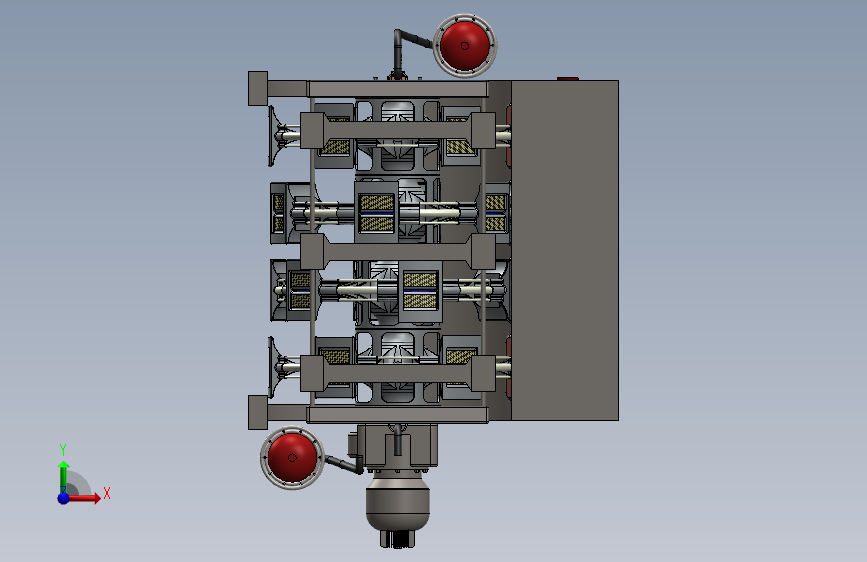The width and height of the screenshot is (867, 562).
Task: Select the red sphere at bottom left of model
Action: (293, 457)
